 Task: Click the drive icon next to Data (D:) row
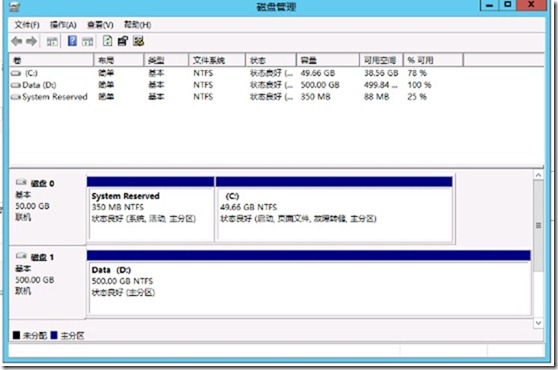16,85
